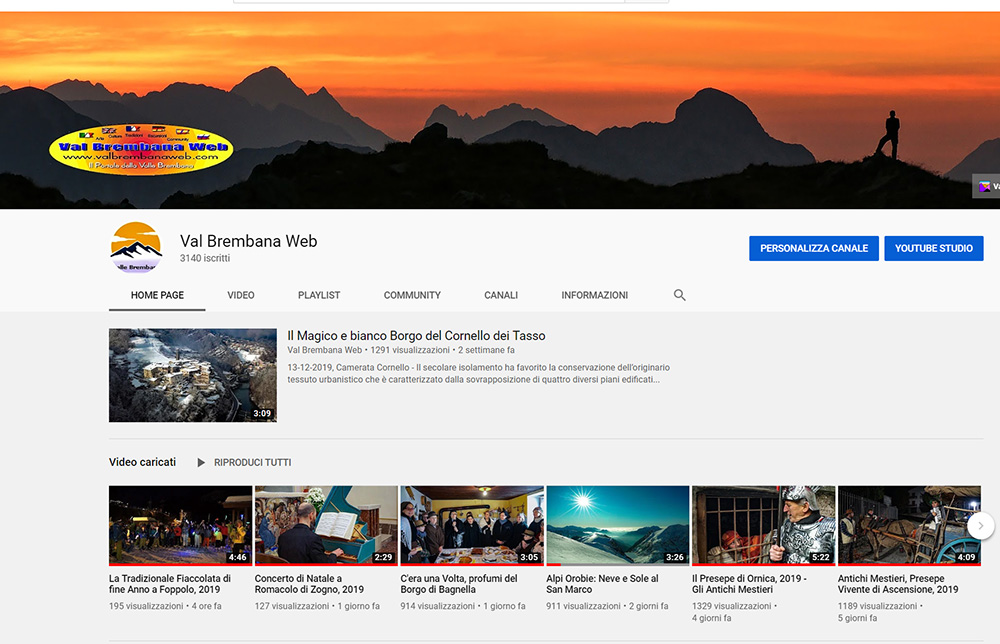The image size is (1000, 644).
Task: Click Val Brembana Web uploader link under featured video
Action: pyautogui.click(x=325, y=350)
